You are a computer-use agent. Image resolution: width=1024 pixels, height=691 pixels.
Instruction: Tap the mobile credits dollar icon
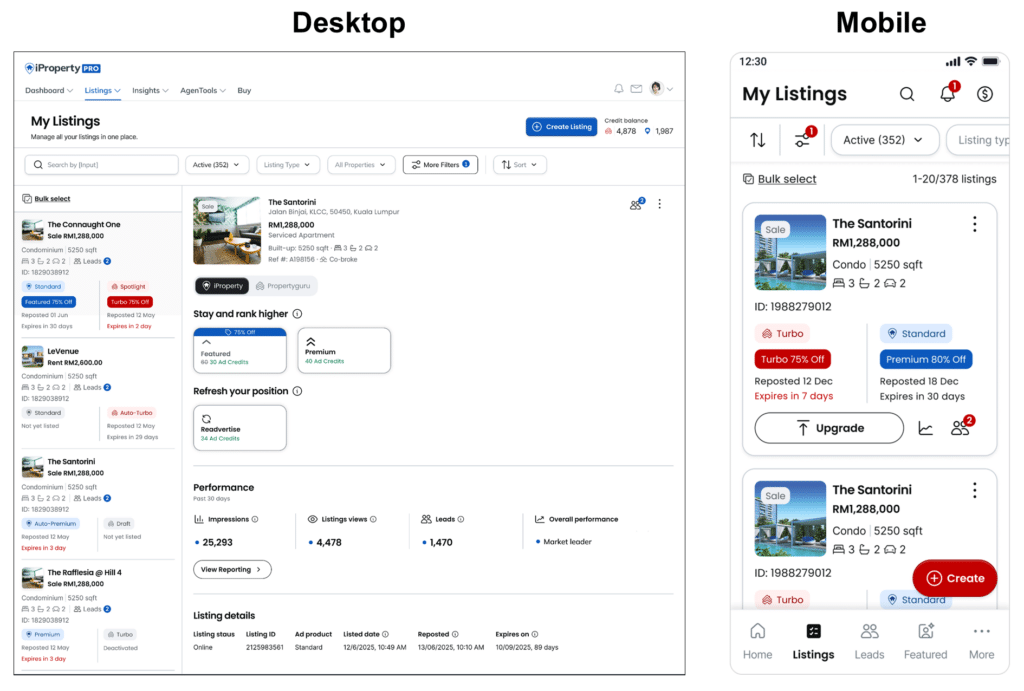(x=984, y=94)
